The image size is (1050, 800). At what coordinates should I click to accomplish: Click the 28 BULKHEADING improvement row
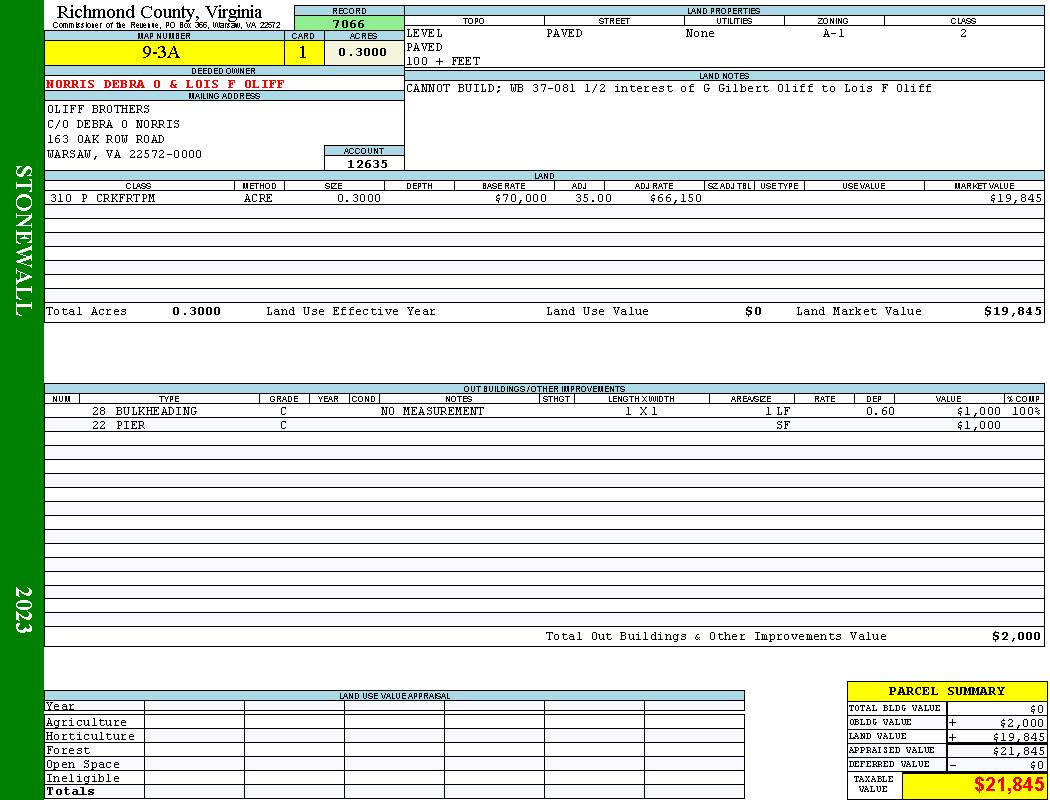point(544,411)
